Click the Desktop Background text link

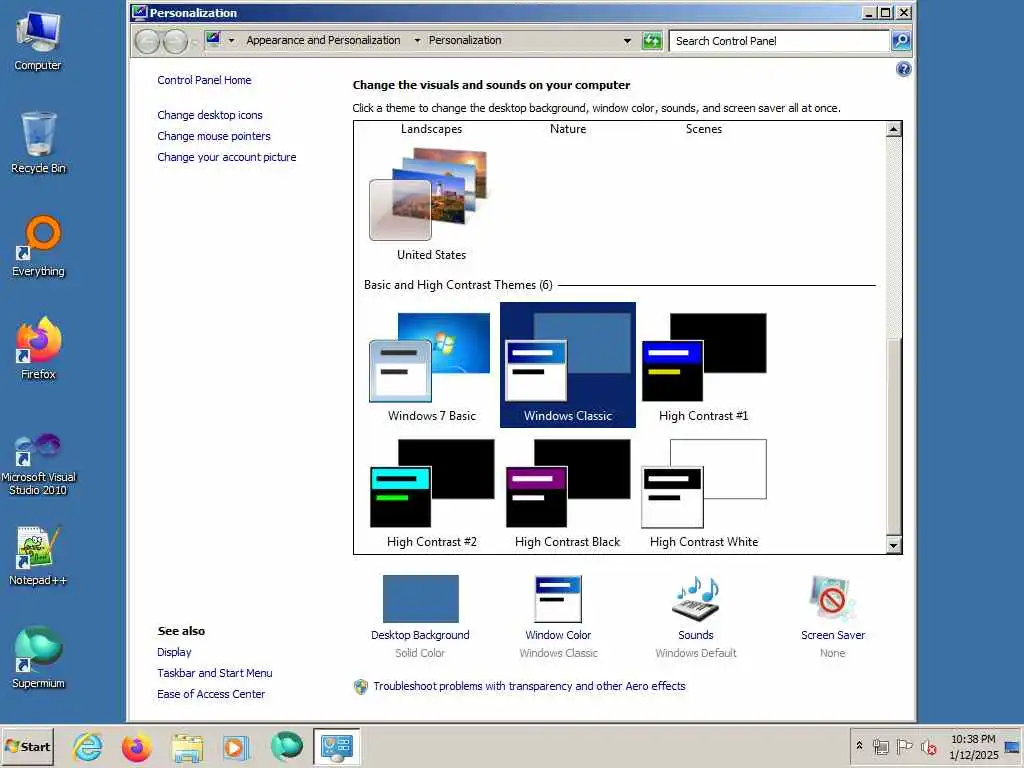click(420, 635)
